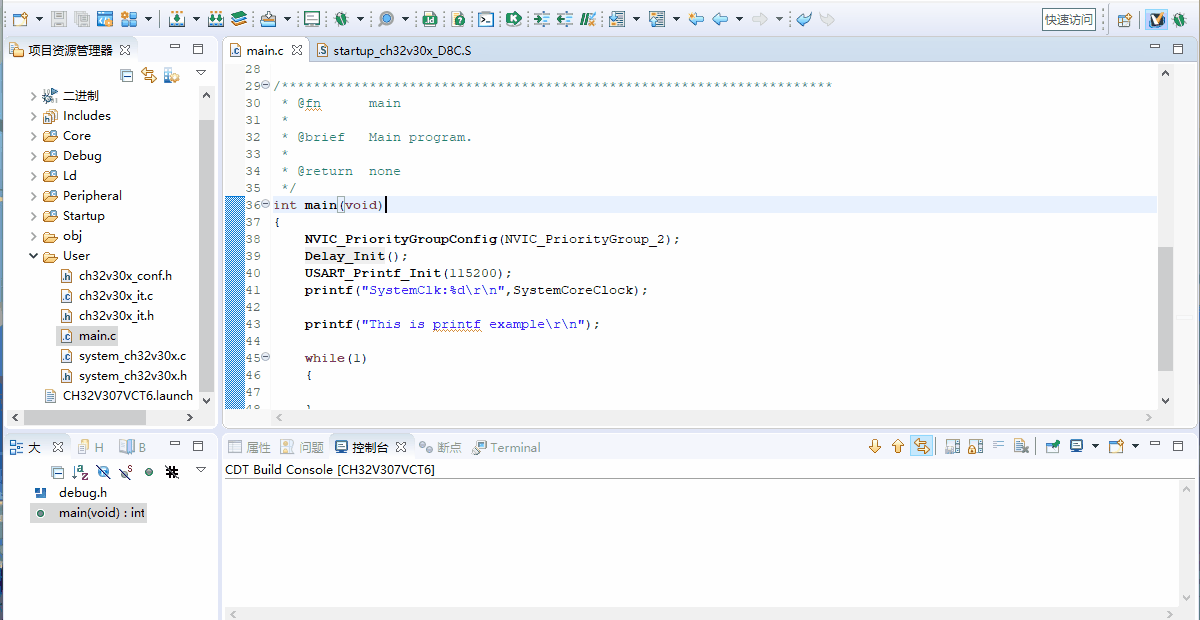Click the Back navigation arrow icon
The image size is (1200, 620).
[719, 19]
